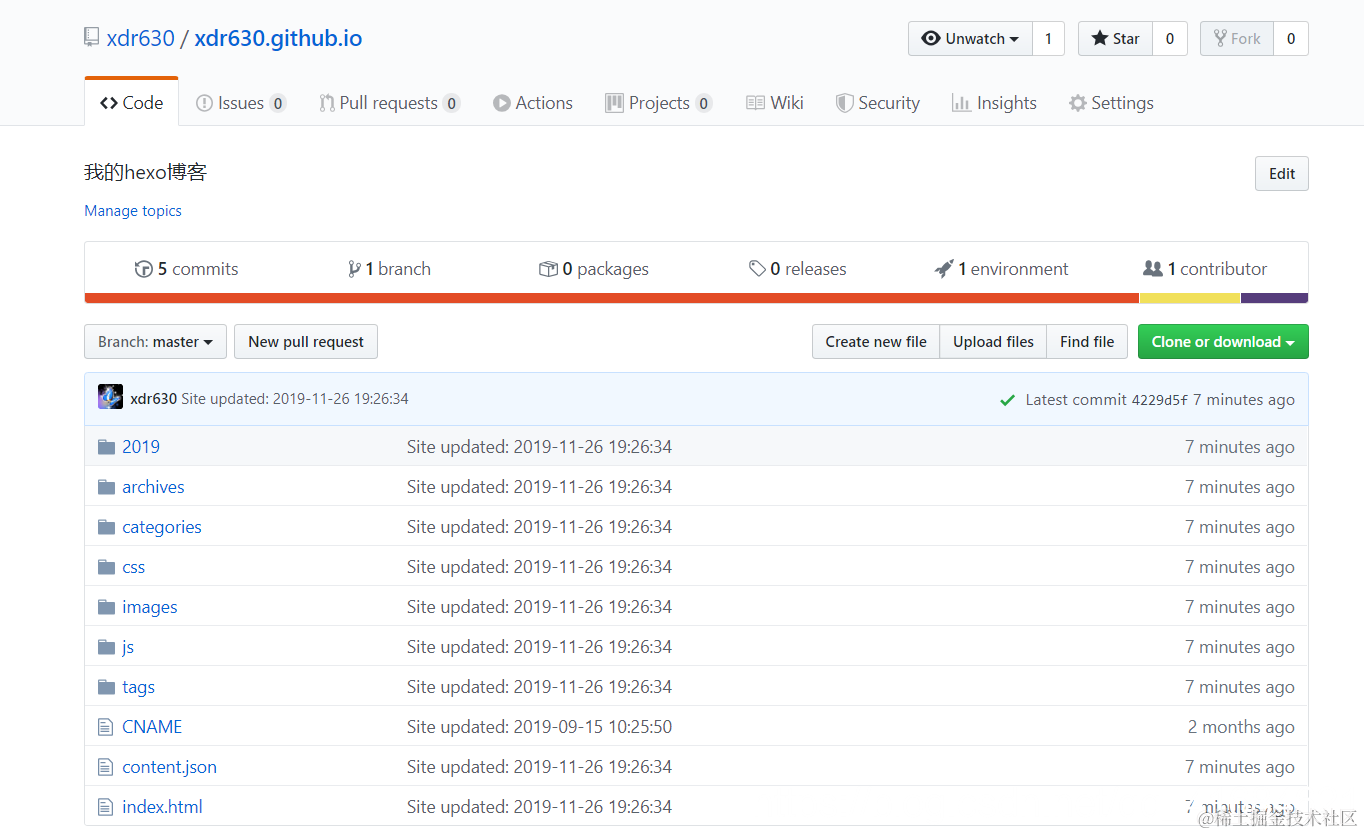
Task: Click the package box icon
Action: tap(548, 269)
